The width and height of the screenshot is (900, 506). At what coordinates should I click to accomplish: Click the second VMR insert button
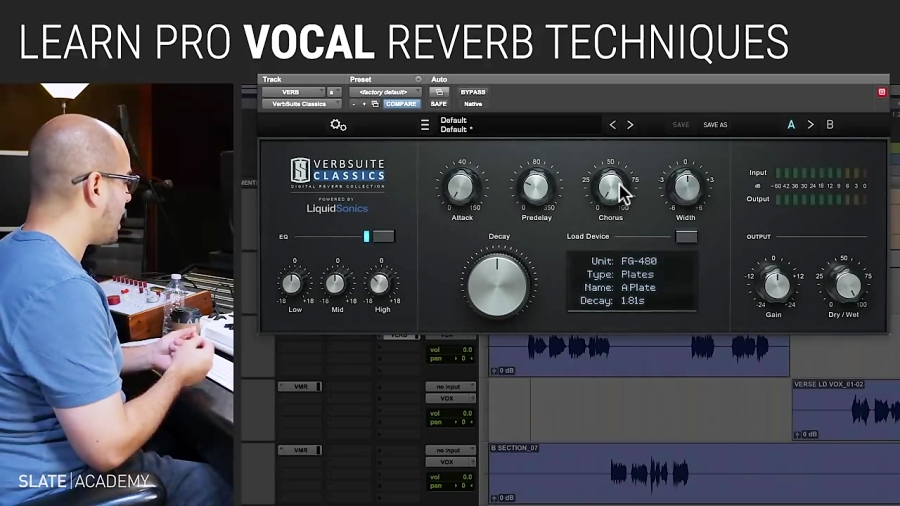point(300,450)
